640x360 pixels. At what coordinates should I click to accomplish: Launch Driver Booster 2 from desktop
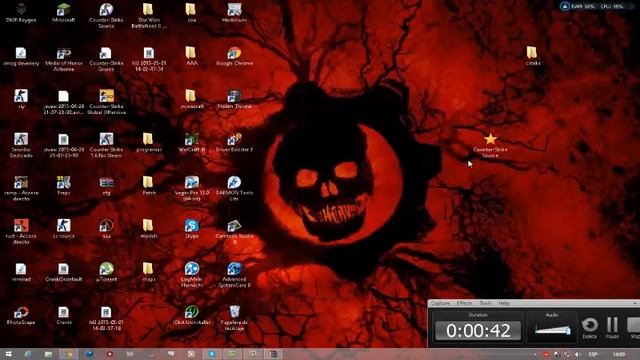(x=234, y=142)
